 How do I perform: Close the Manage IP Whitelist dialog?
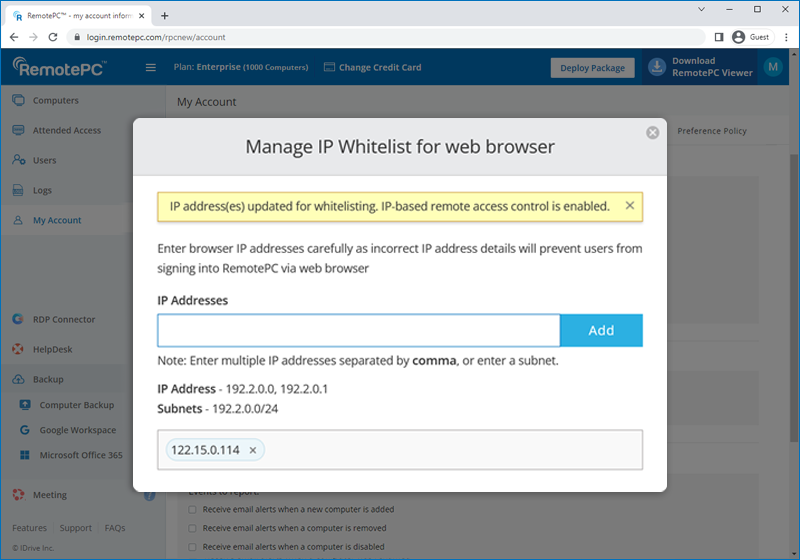pos(652,132)
